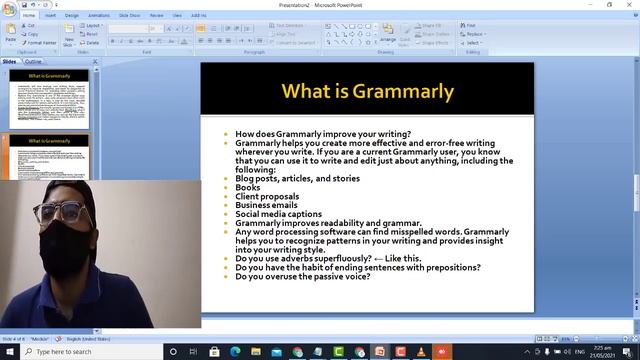Open the Replace dropdown
Image resolution: width=640 pixels, height=360 pixels.
coord(473,34)
